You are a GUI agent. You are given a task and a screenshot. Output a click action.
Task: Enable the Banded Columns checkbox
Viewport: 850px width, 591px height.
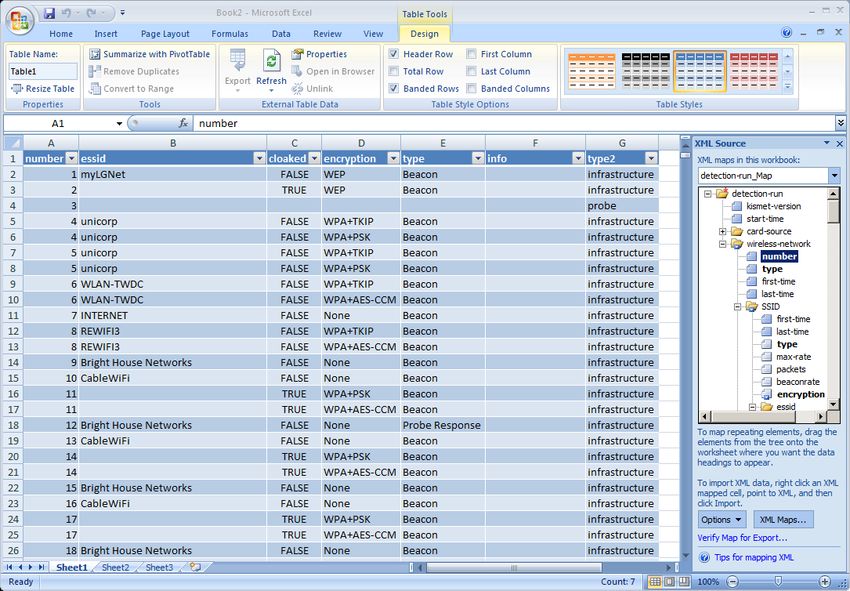[472, 88]
